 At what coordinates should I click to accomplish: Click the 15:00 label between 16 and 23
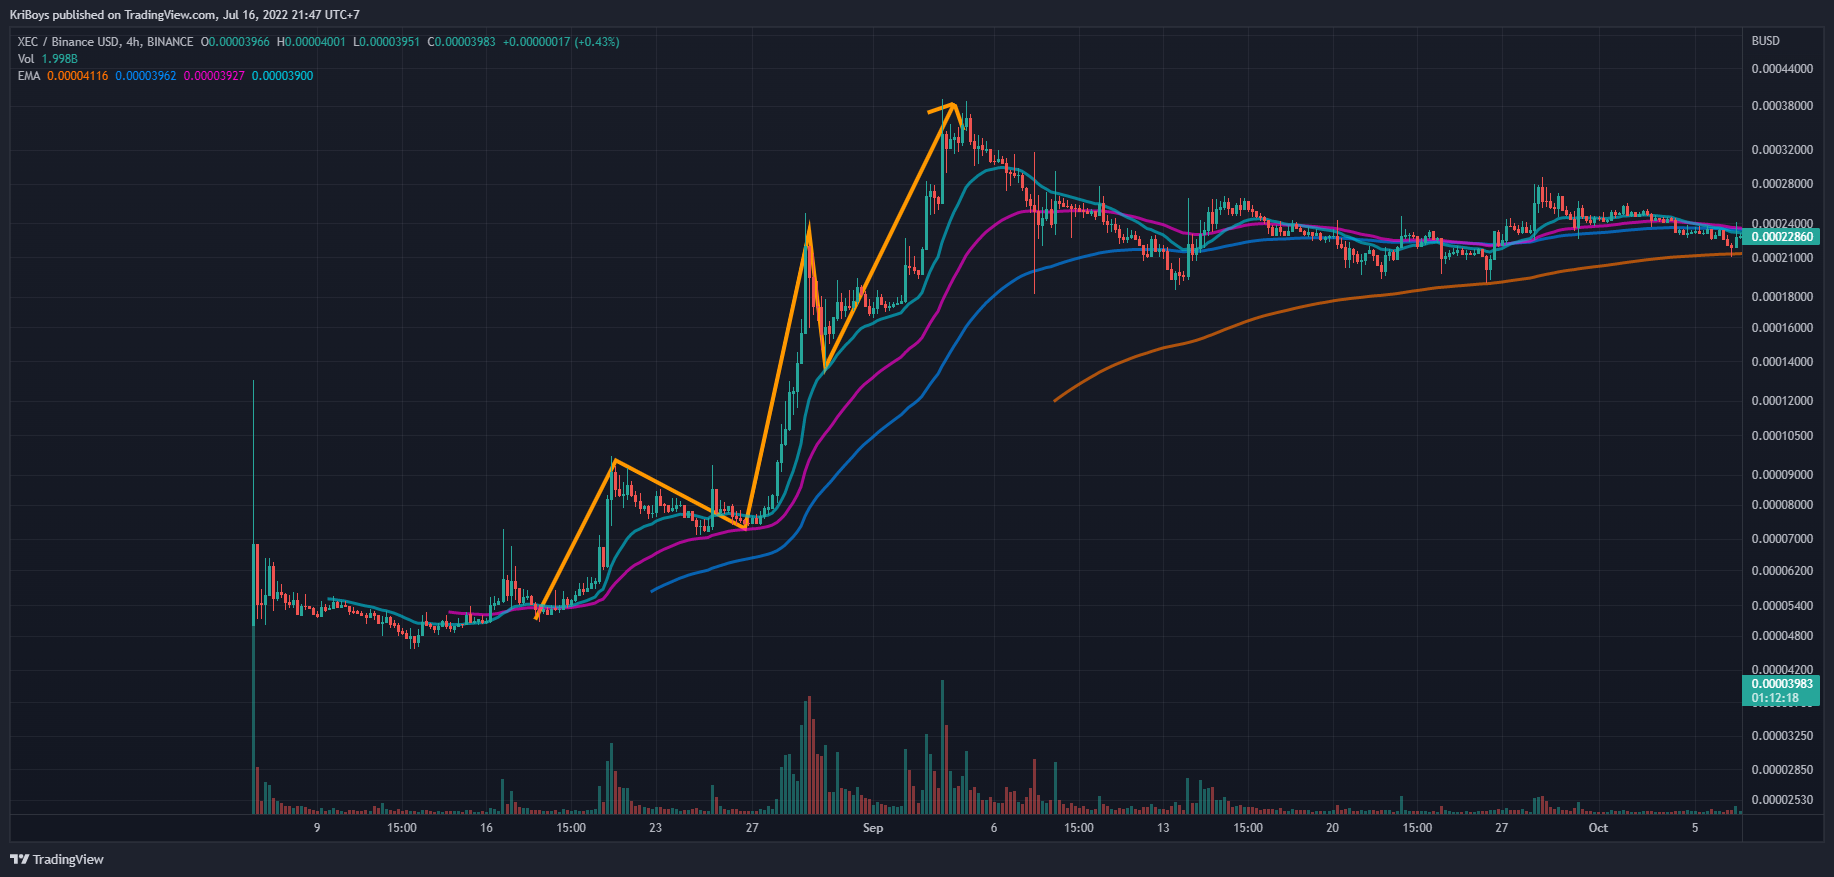point(571,828)
